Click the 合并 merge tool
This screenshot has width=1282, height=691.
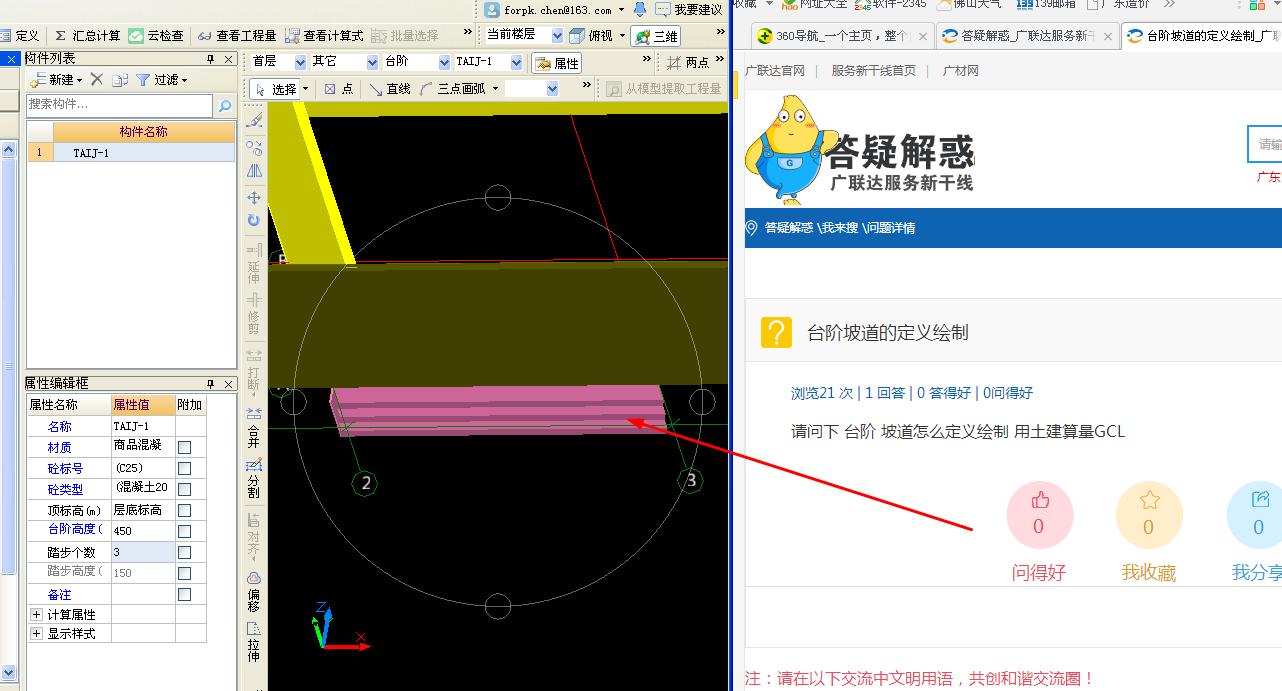(x=254, y=428)
